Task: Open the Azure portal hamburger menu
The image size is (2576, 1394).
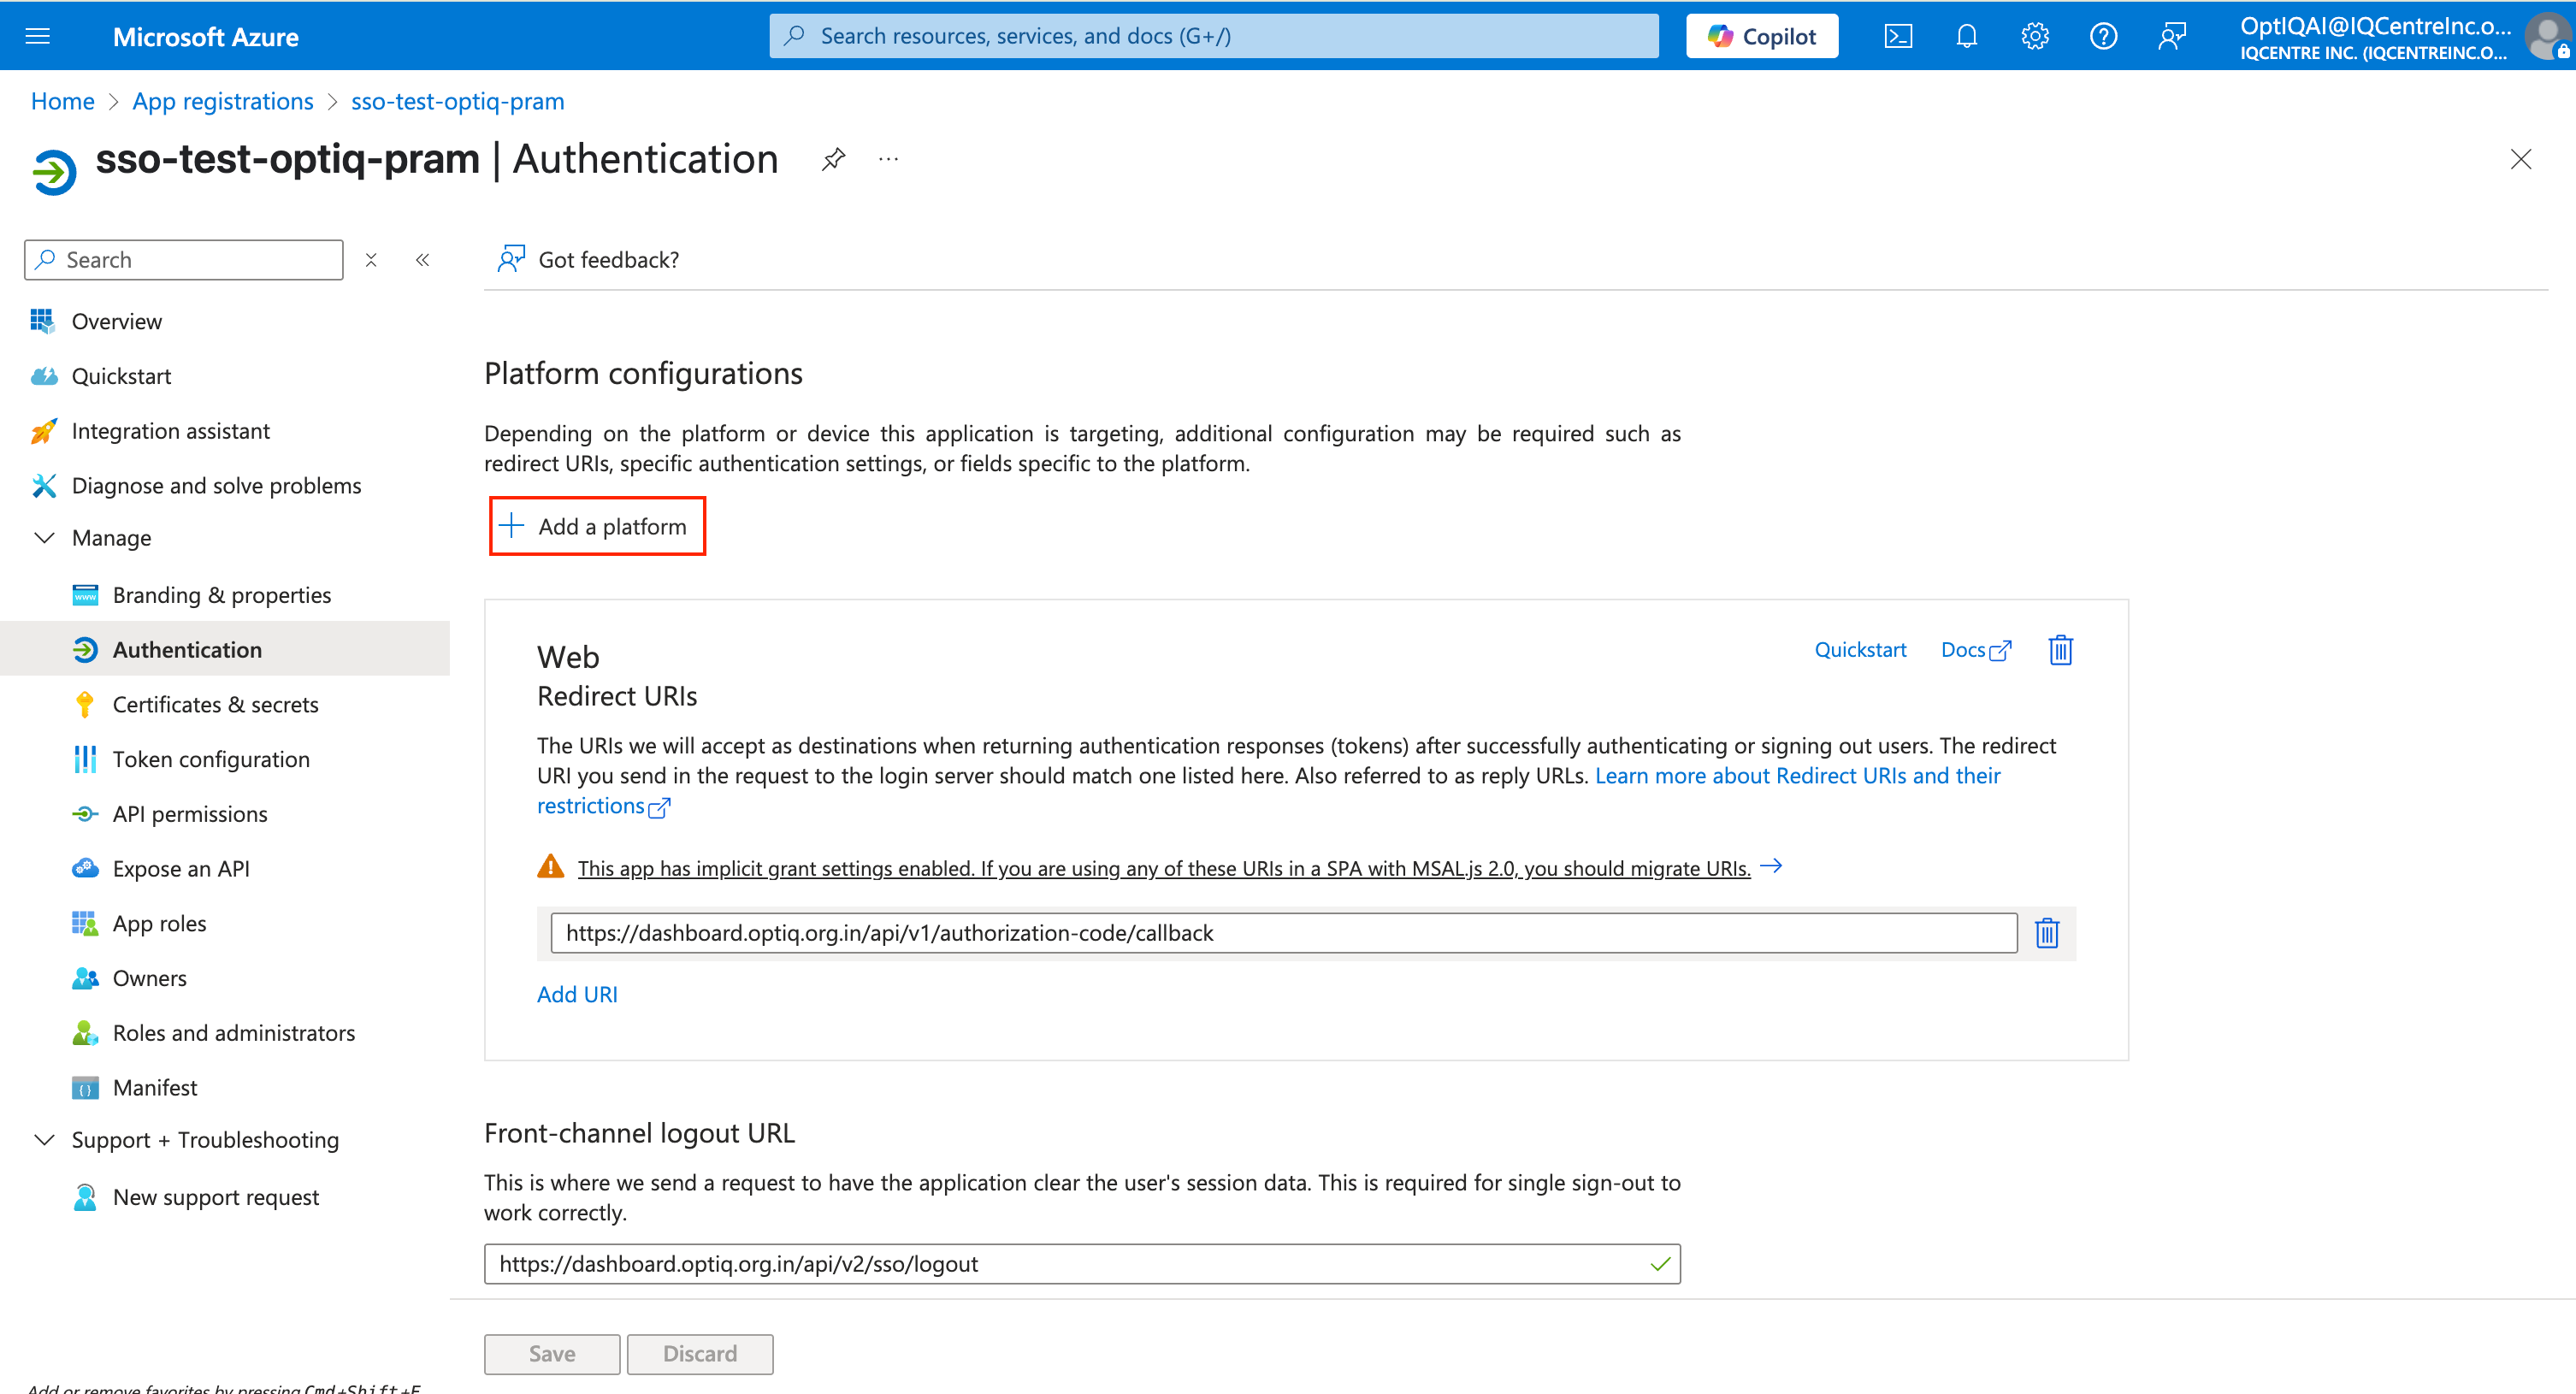Action: [x=37, y=37]
